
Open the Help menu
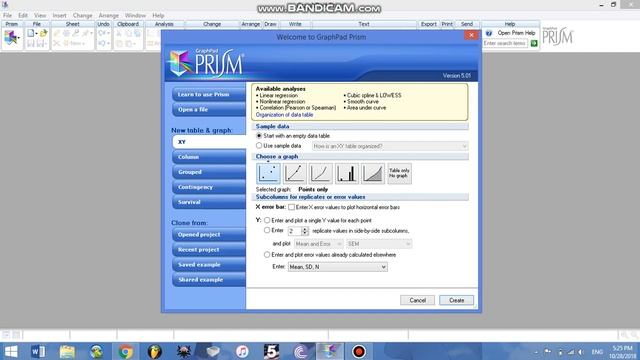[158, 16]
